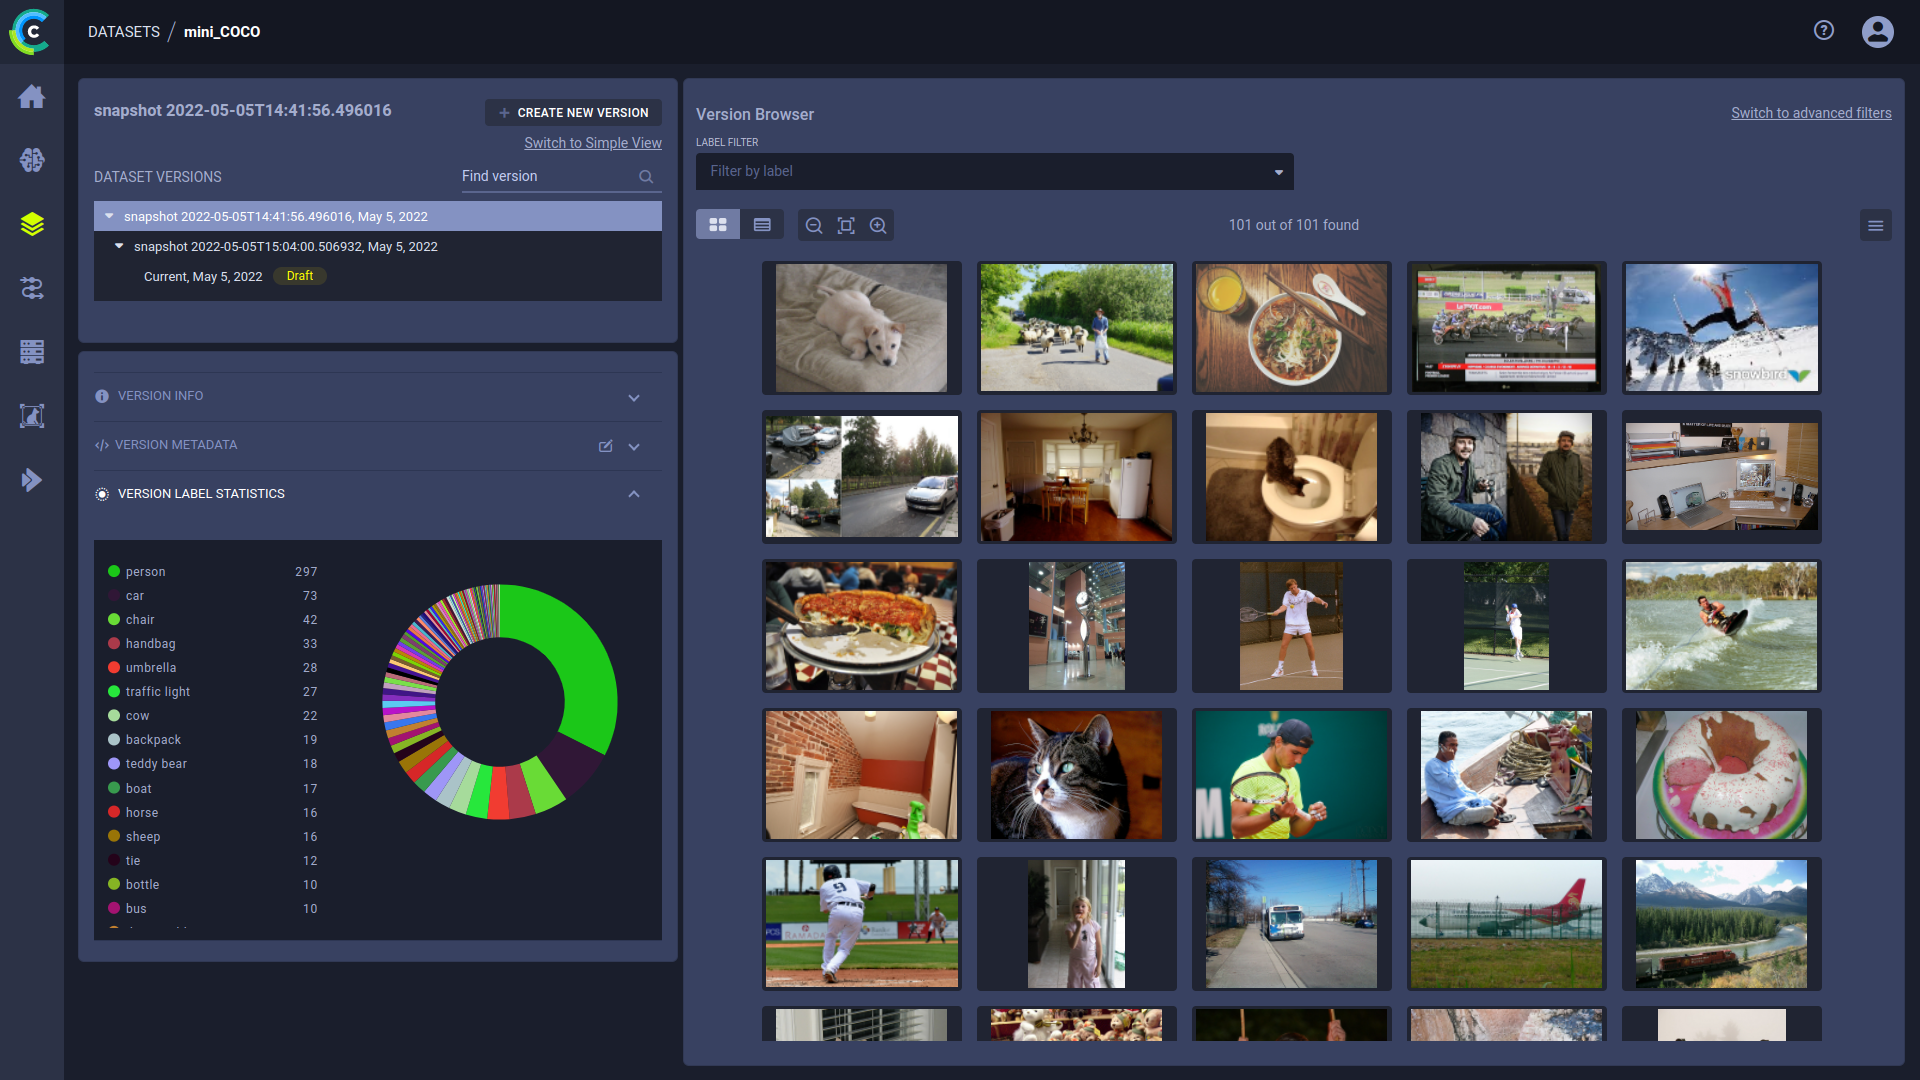Zoom out thumbnails with magnifier minus
The image size is (1920, 1080).
(x=814, y=226)
